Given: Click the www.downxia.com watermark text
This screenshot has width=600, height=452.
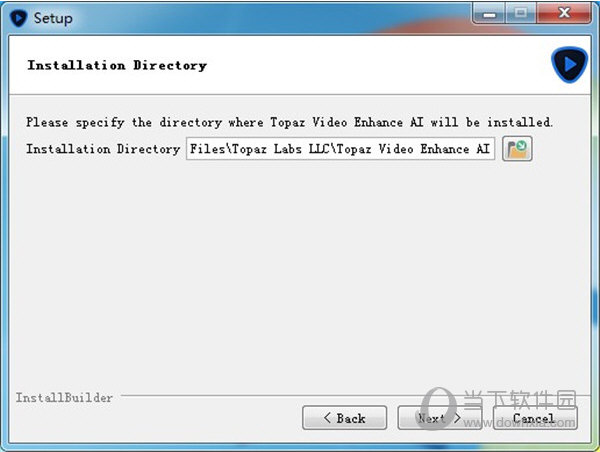Looking at the screenshot, I should pos(519,423).
